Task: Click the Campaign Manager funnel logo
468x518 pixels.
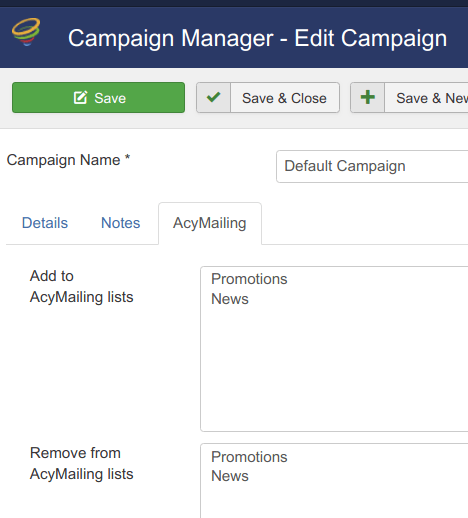Action: 26,32
